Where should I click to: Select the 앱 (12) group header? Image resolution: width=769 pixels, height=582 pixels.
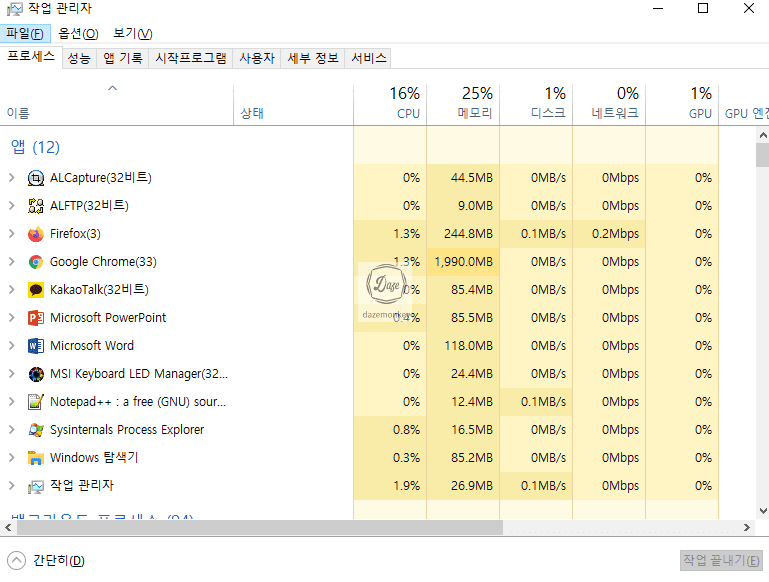coord(35,147)
